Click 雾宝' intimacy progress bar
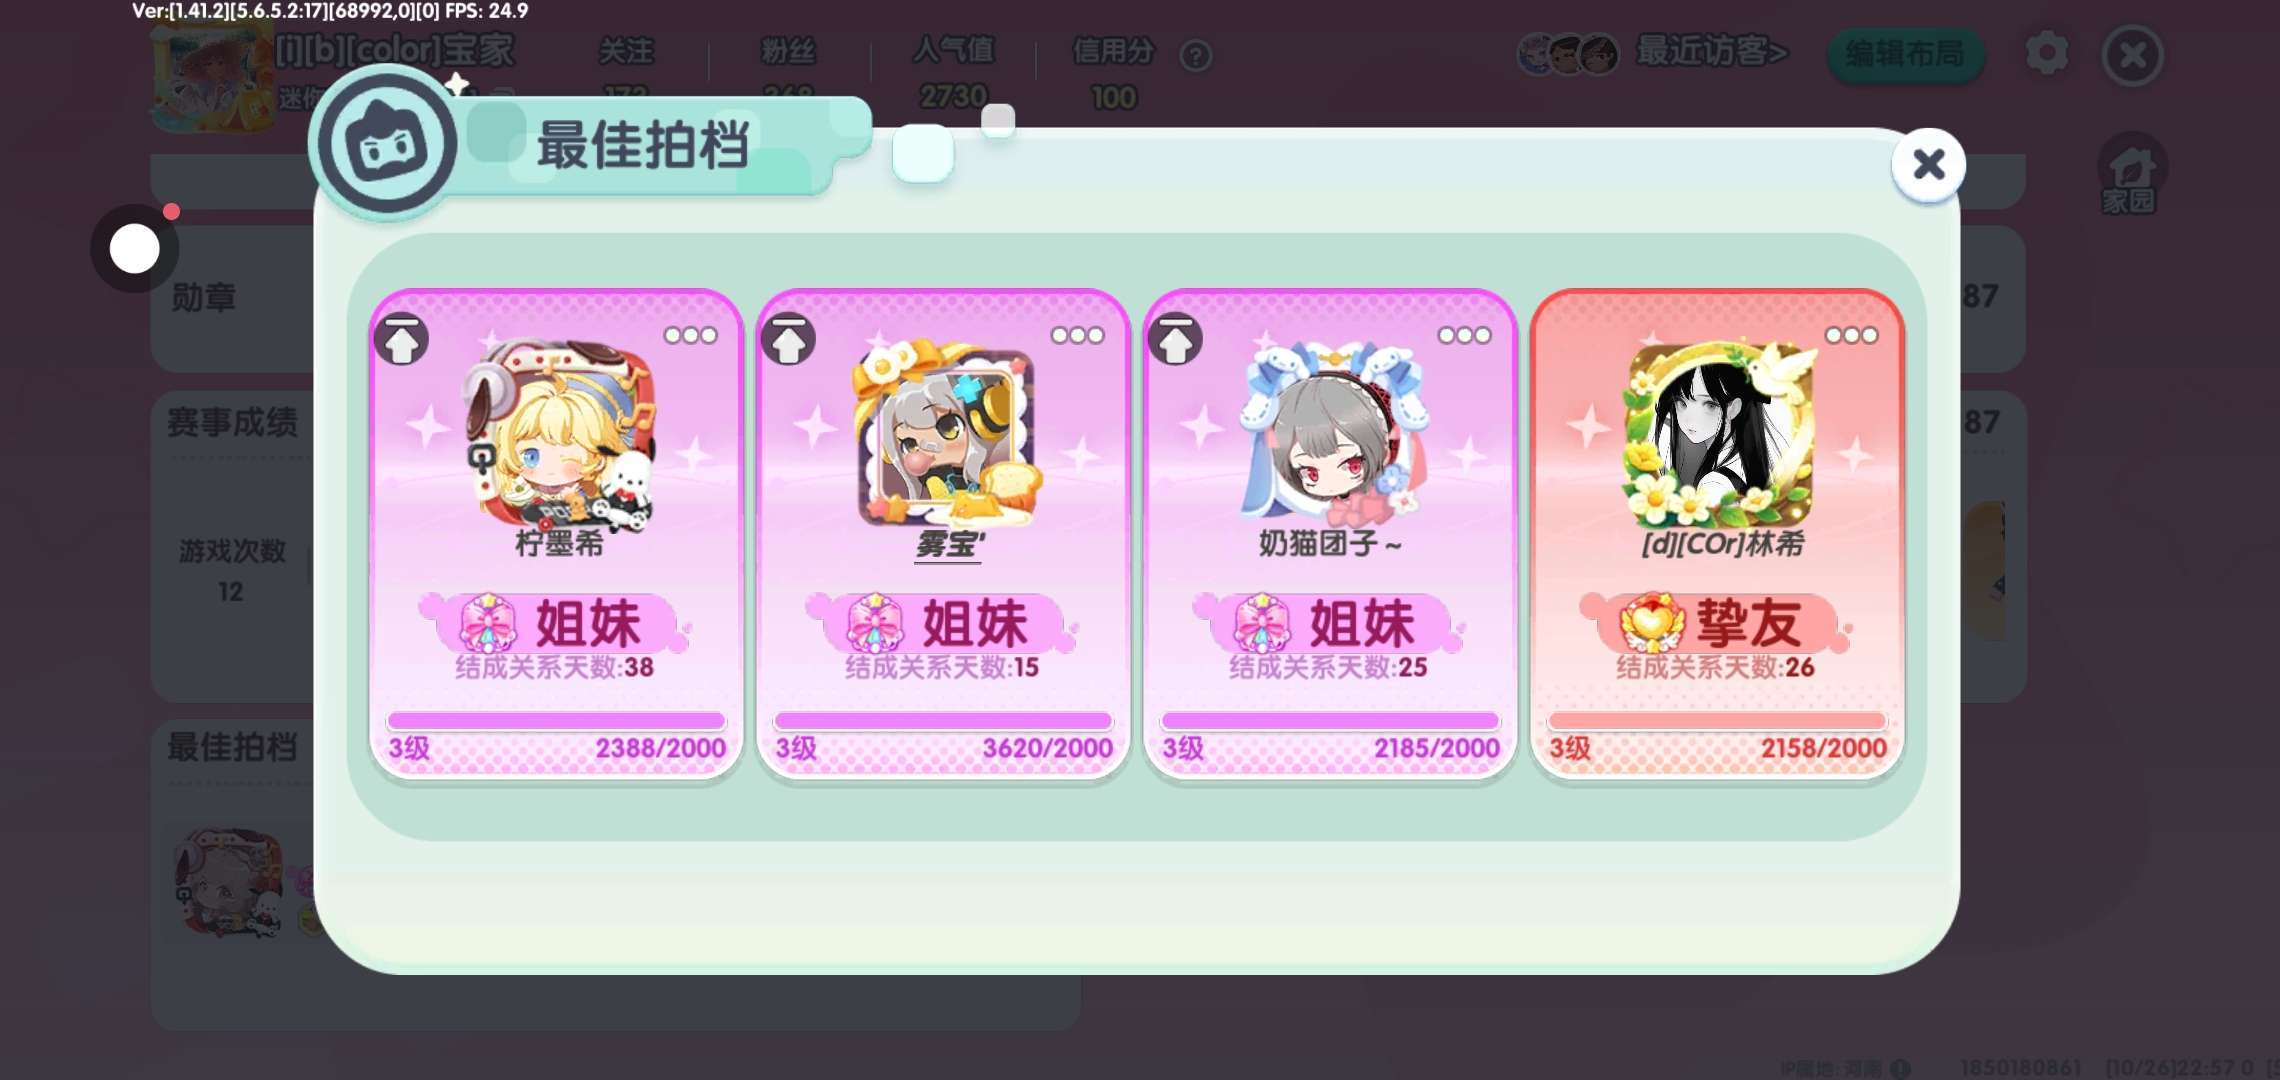 943,721
